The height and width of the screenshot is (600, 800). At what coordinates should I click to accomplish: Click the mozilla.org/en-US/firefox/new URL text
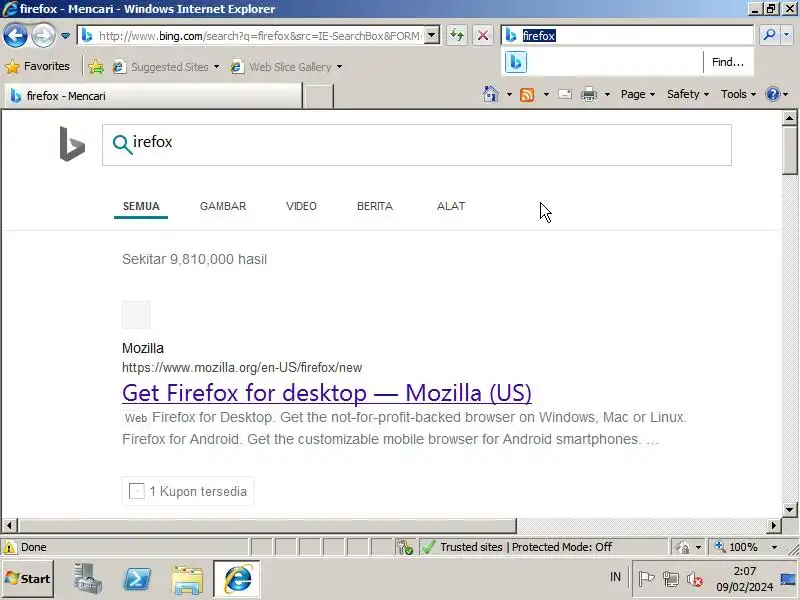pyautogui.click(x=242, y=367)
